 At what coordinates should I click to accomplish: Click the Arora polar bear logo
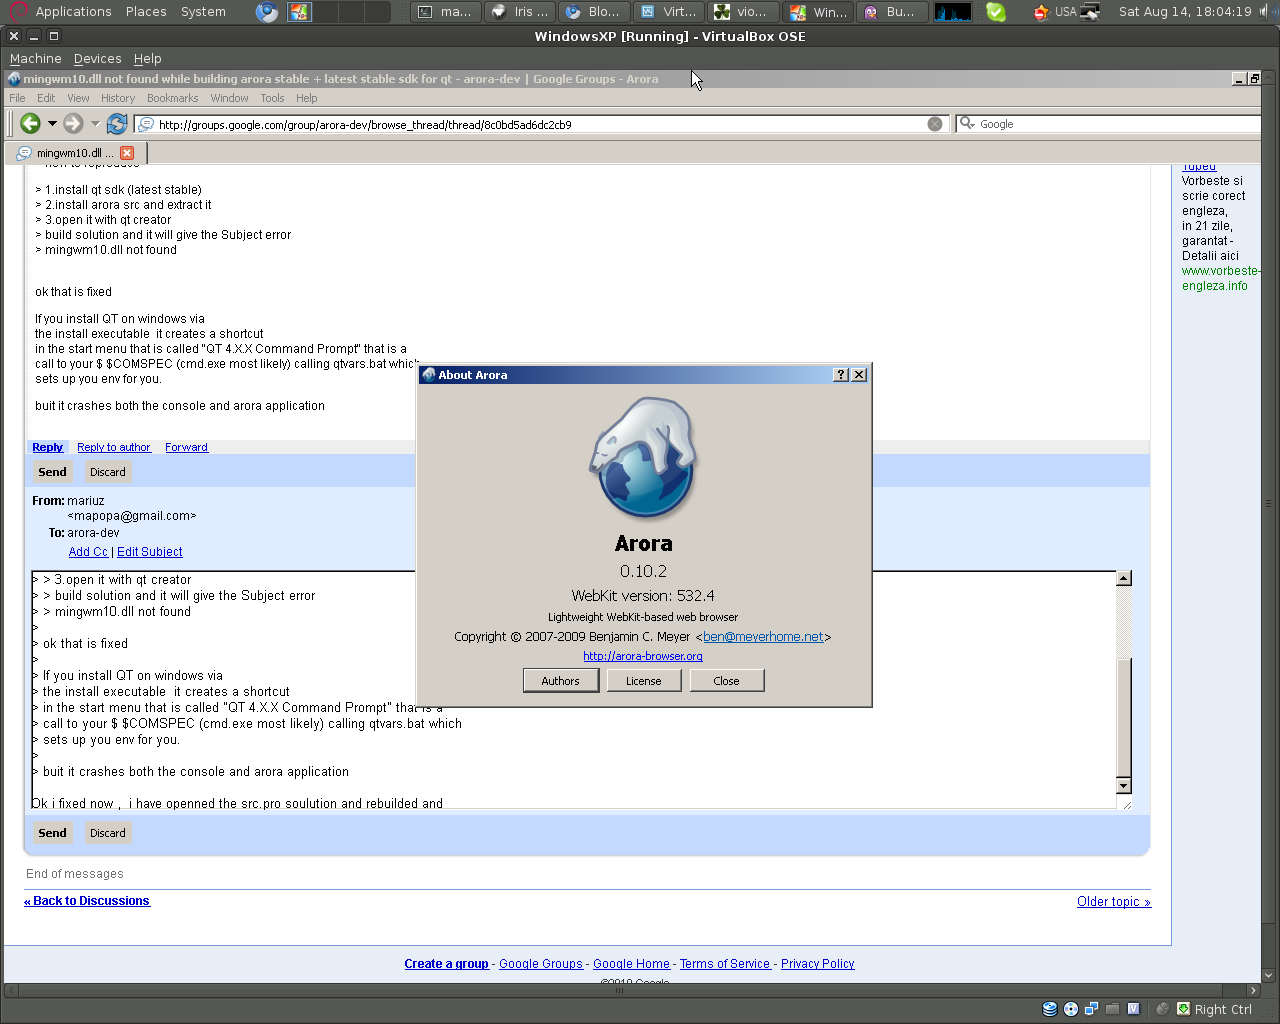click(x=644, y=458)
